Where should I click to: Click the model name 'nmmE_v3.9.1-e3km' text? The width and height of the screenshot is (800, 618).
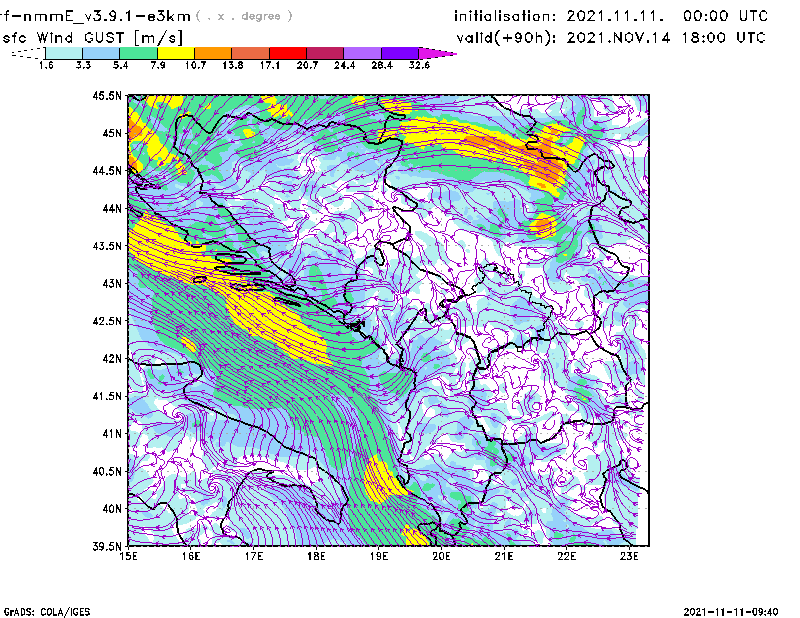pyautogui.click(x=105, y=16)
